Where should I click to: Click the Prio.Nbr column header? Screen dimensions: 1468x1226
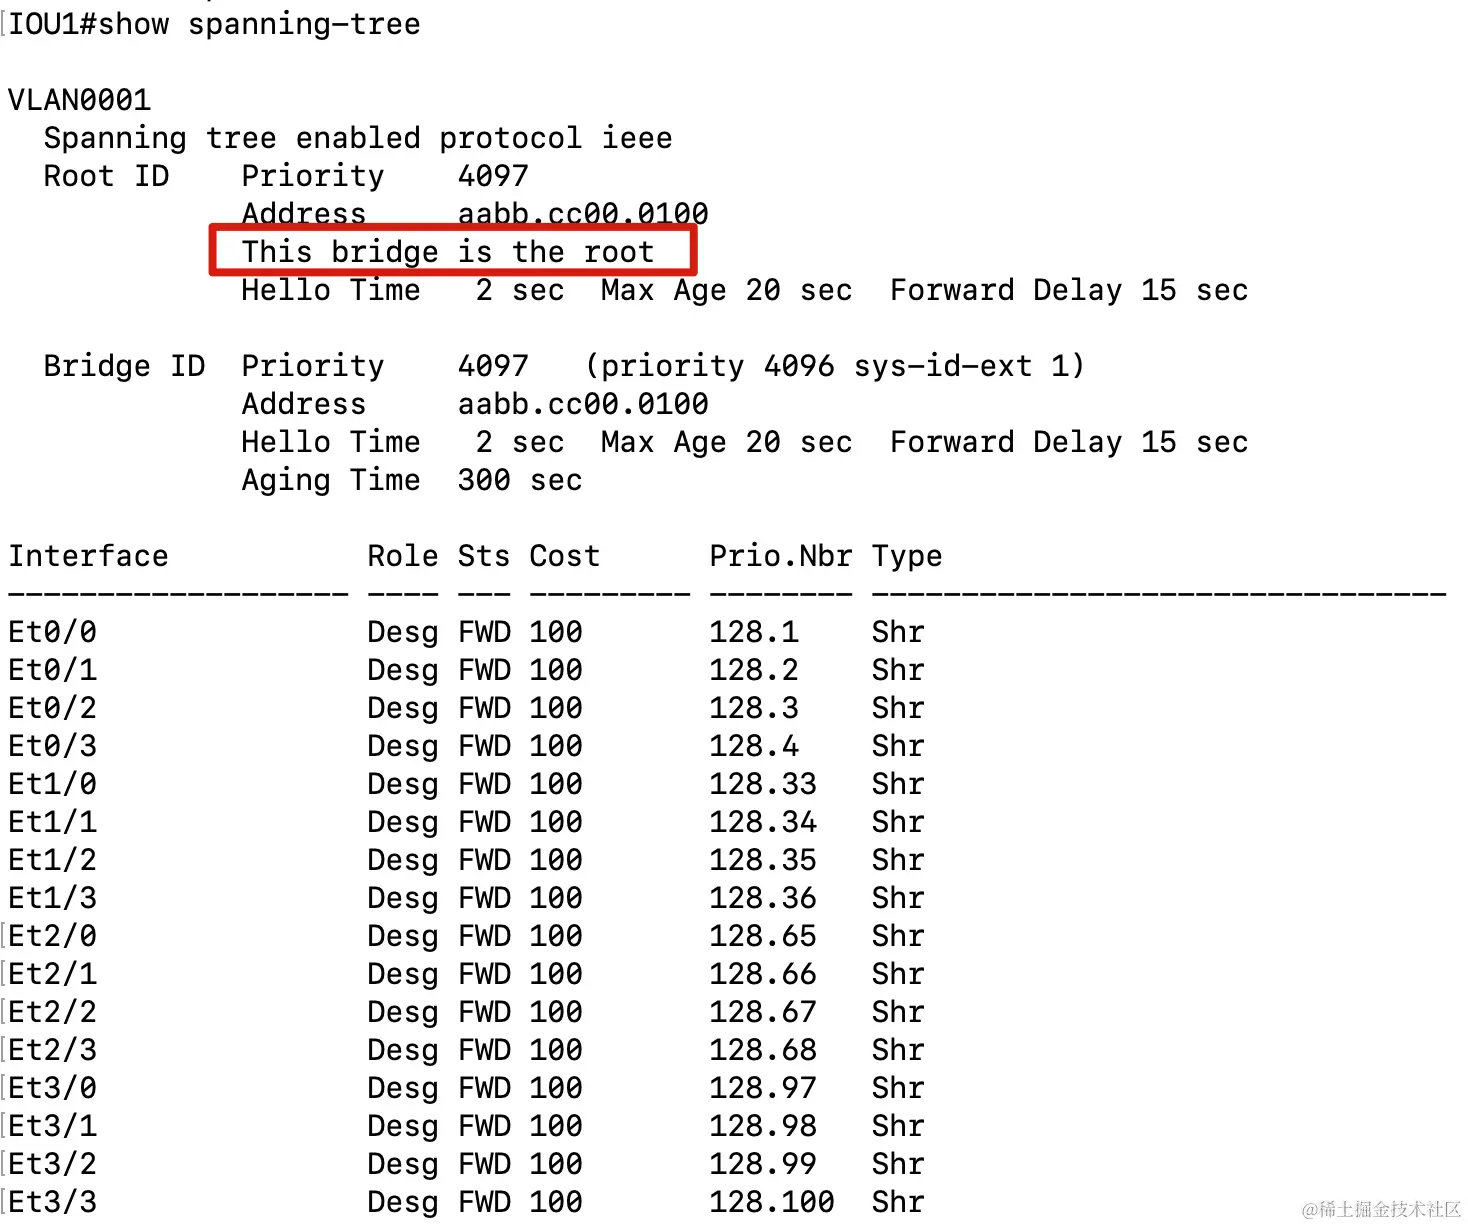pos(781,556)
